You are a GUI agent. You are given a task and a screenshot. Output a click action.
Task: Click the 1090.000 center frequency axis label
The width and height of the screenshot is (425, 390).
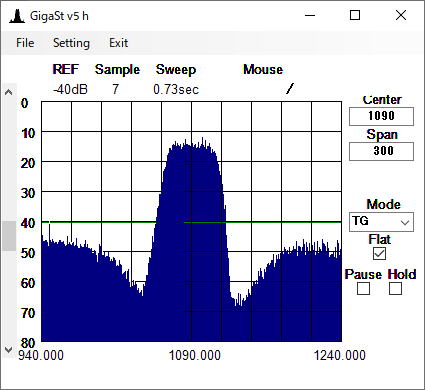[195, 355]
